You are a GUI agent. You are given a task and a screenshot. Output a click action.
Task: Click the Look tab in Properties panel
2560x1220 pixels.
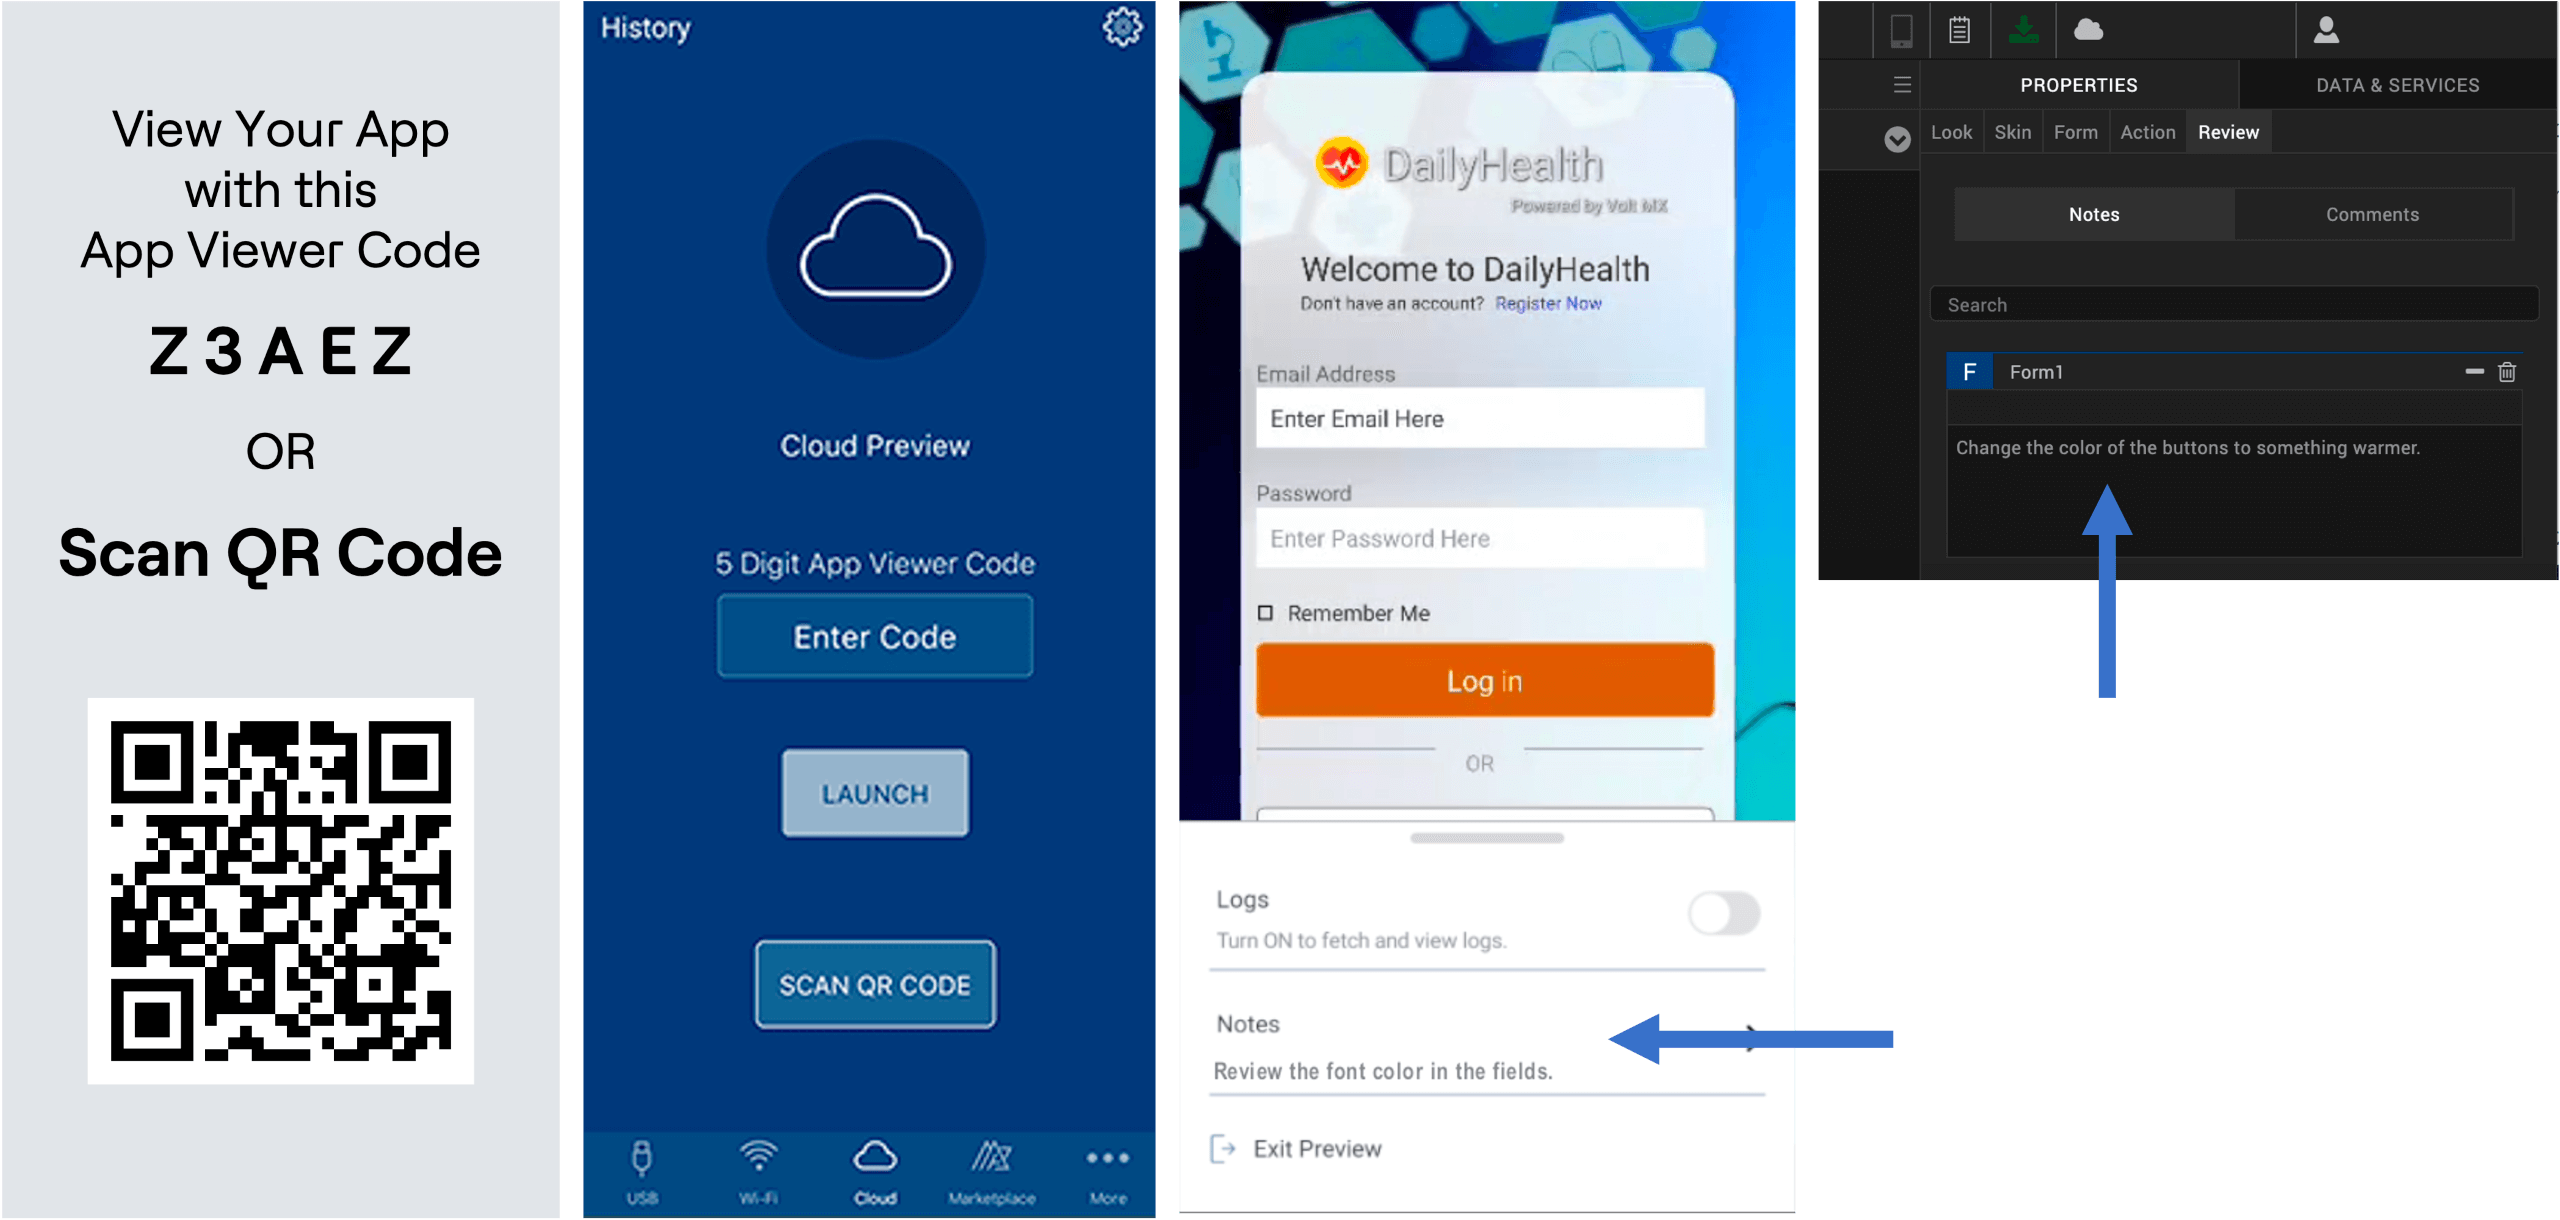pyautogui.click(x=1948, y=131)
